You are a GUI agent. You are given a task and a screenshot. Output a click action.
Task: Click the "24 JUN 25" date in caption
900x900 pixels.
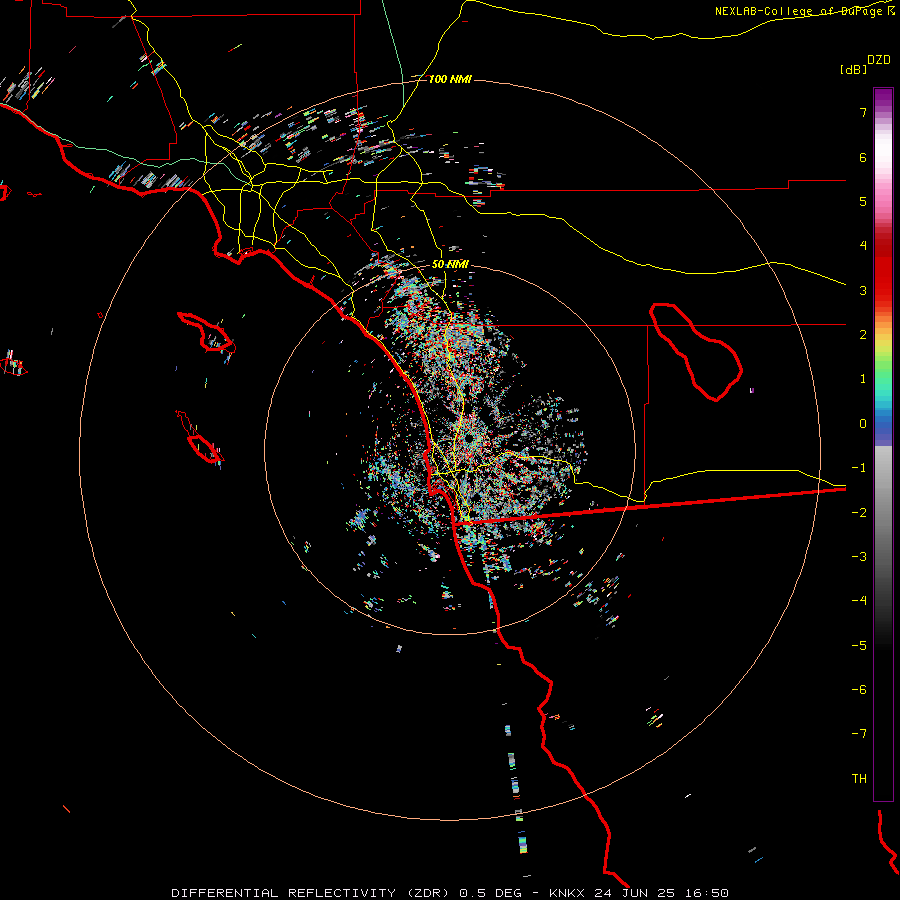click(x=637, y=893)
